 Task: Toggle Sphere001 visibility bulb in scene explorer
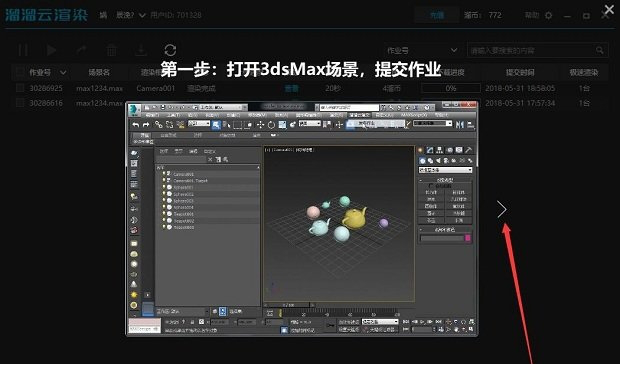pos(164,187)
